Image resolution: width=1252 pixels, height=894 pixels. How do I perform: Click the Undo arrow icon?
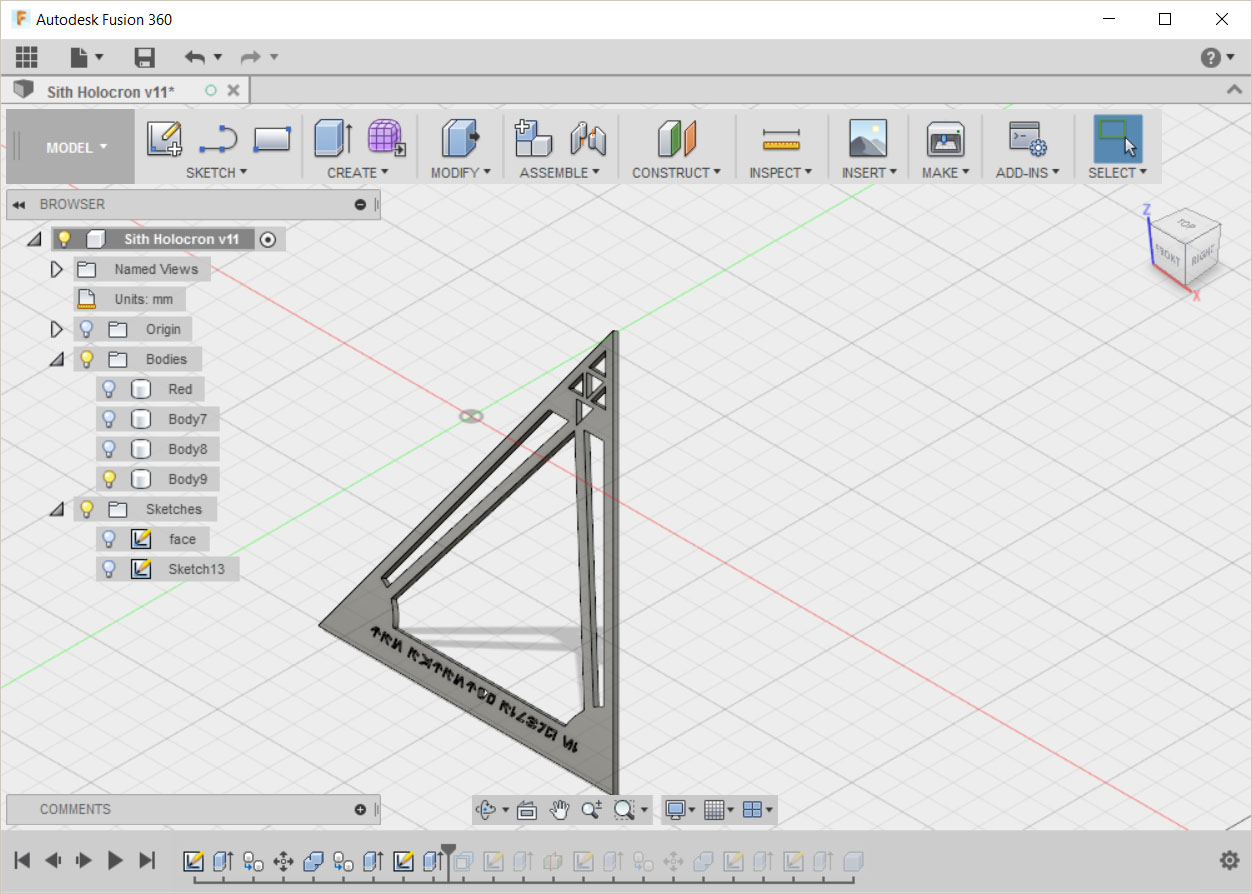[195, 57]
